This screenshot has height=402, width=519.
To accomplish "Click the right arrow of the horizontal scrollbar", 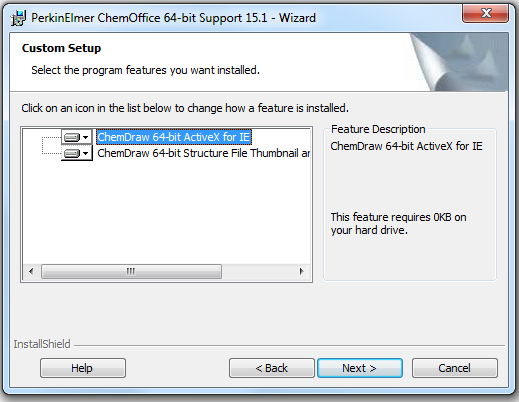I will coord(301,271).
